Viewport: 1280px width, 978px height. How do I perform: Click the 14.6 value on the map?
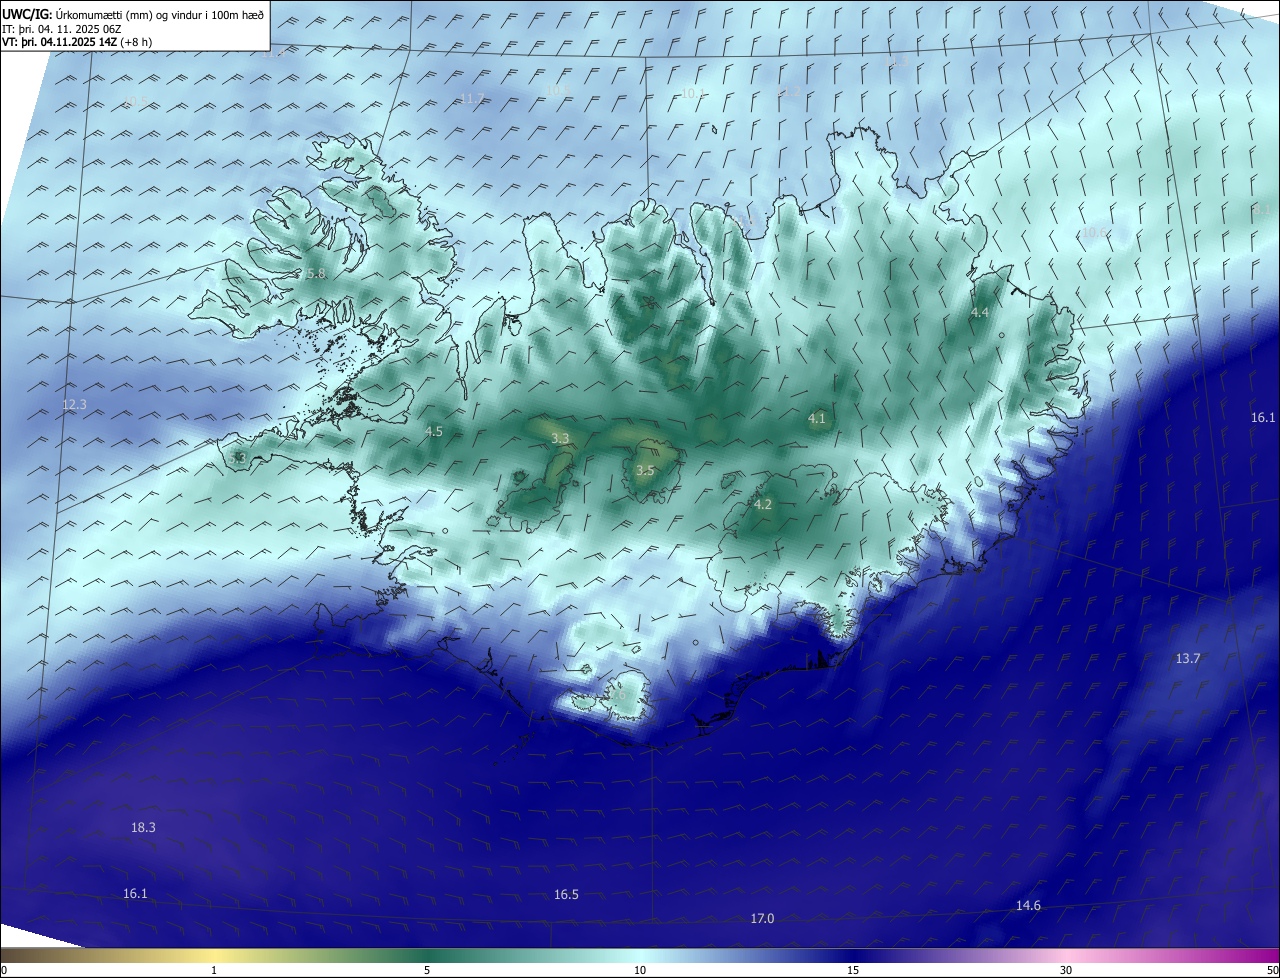[x=1028, y=905]
